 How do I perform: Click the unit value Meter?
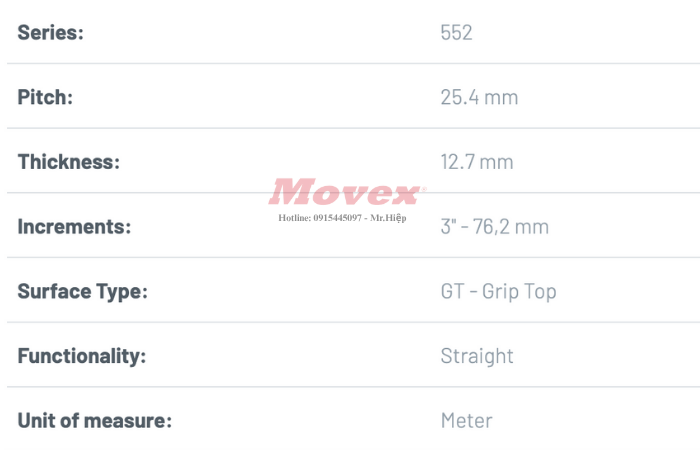click(x=466, y=421)
